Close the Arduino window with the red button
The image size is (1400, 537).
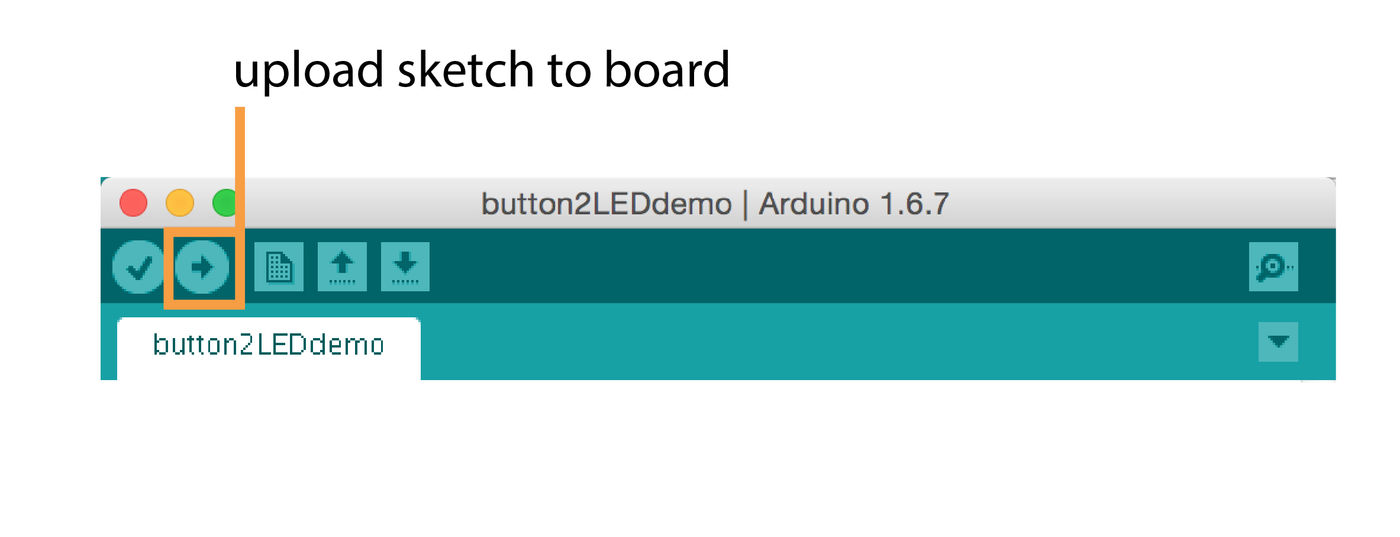tap(133, 203)
